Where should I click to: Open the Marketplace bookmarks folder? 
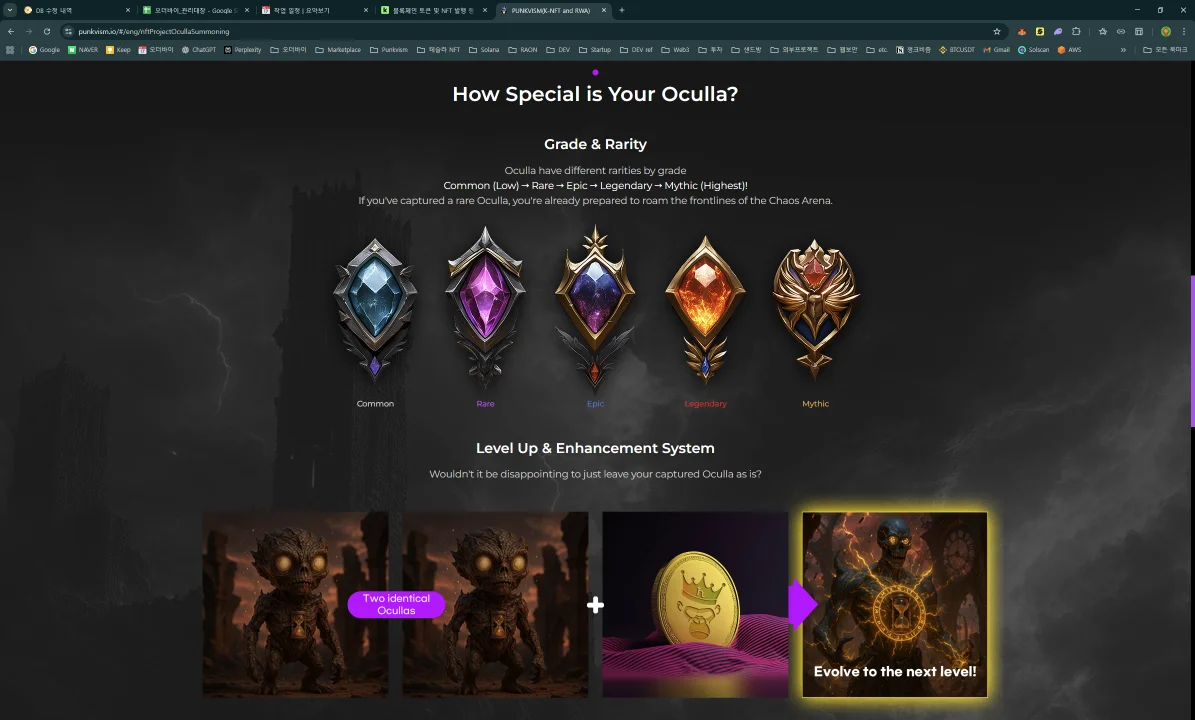click(338, 50)
